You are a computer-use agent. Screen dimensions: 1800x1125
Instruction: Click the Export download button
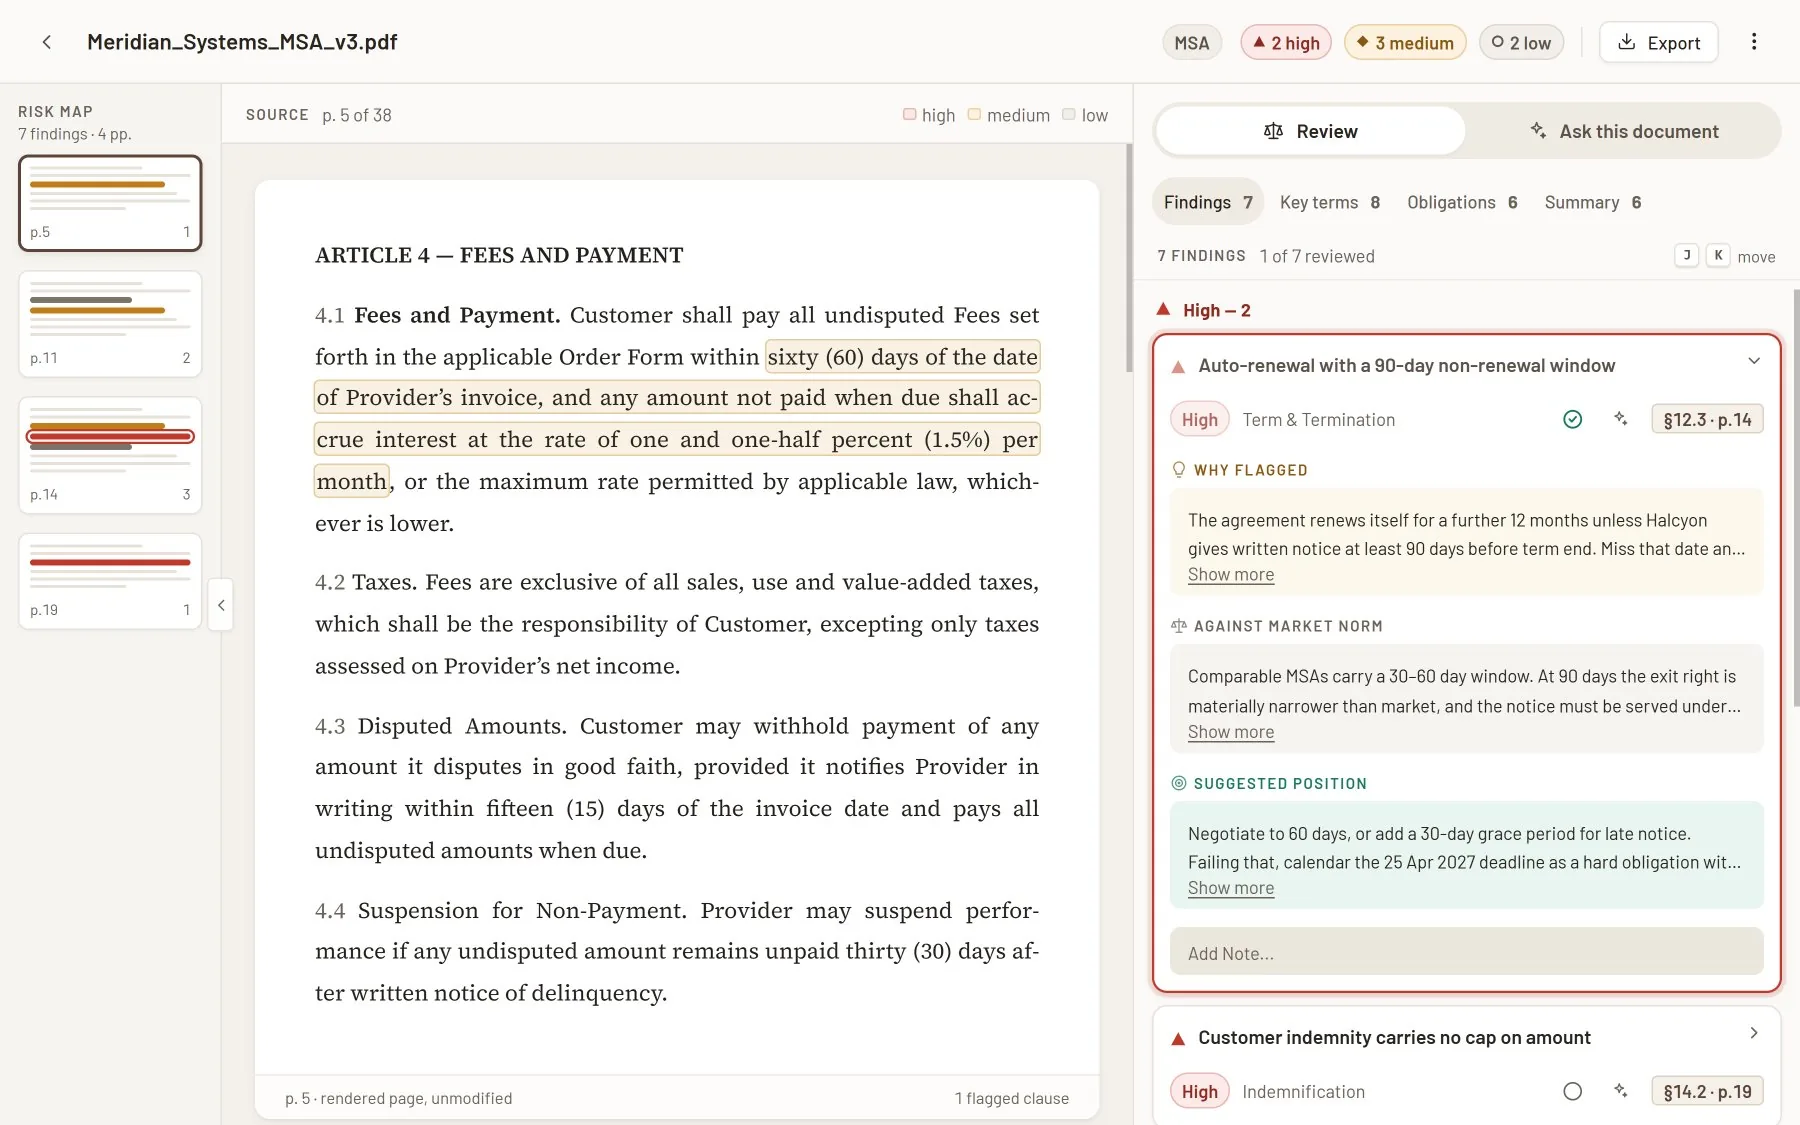pyautogui.click(x=1659, y=42)
